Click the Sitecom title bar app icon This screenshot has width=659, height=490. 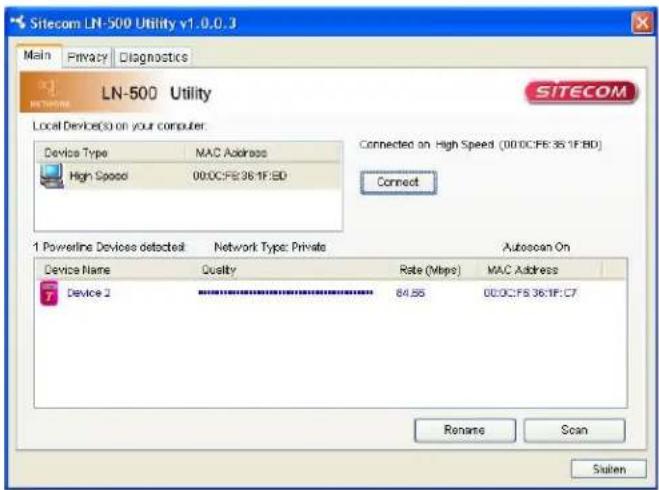coord(18,21)
